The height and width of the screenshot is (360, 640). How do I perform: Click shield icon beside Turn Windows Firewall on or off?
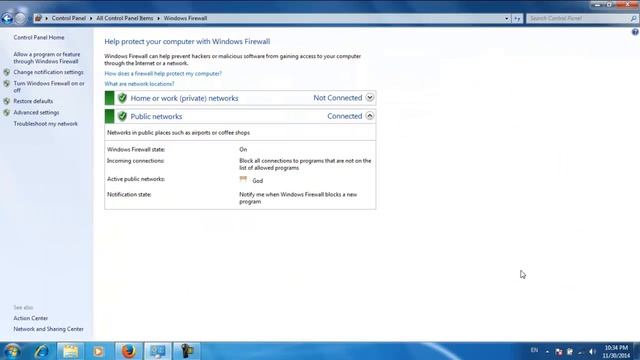coord(7,84)
